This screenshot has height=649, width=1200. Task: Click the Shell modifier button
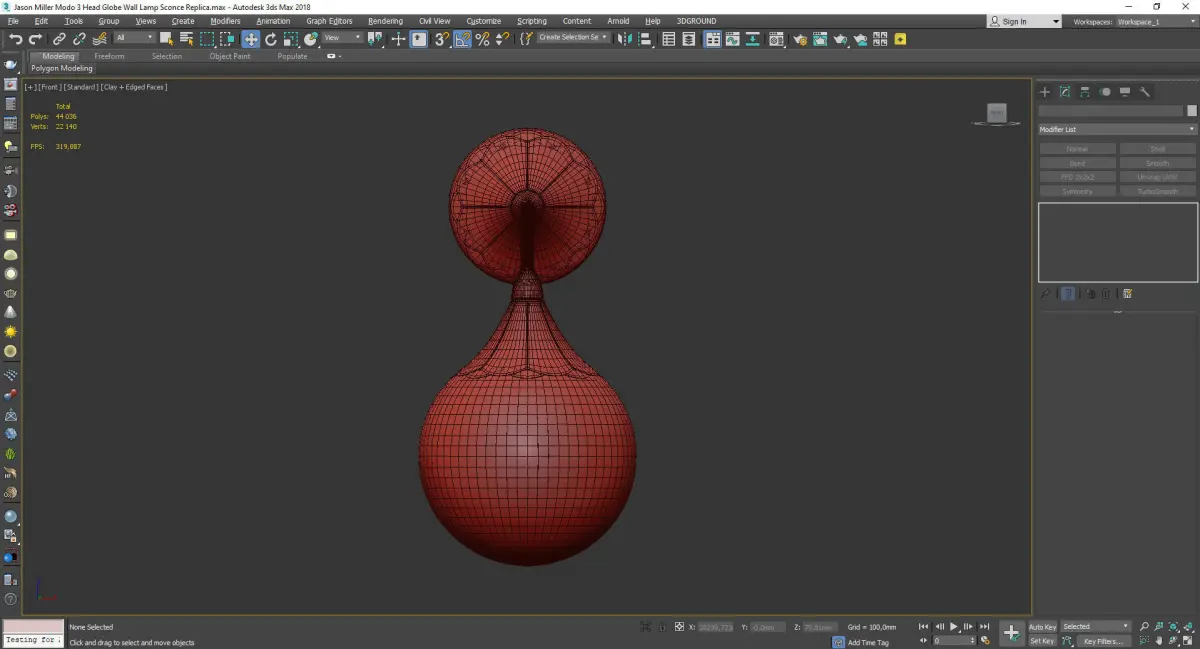point(1157,149)
